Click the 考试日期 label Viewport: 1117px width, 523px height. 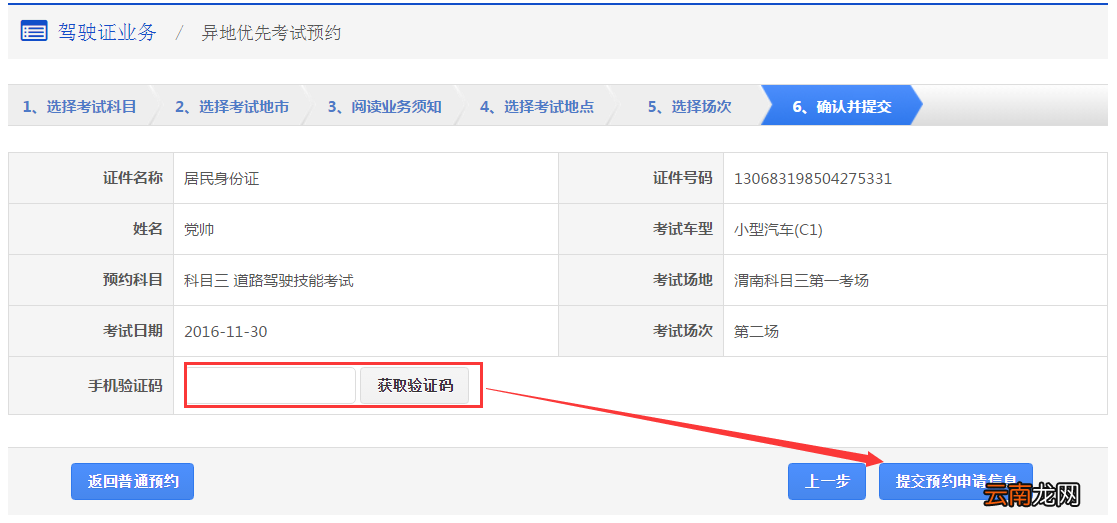[133, 331]
